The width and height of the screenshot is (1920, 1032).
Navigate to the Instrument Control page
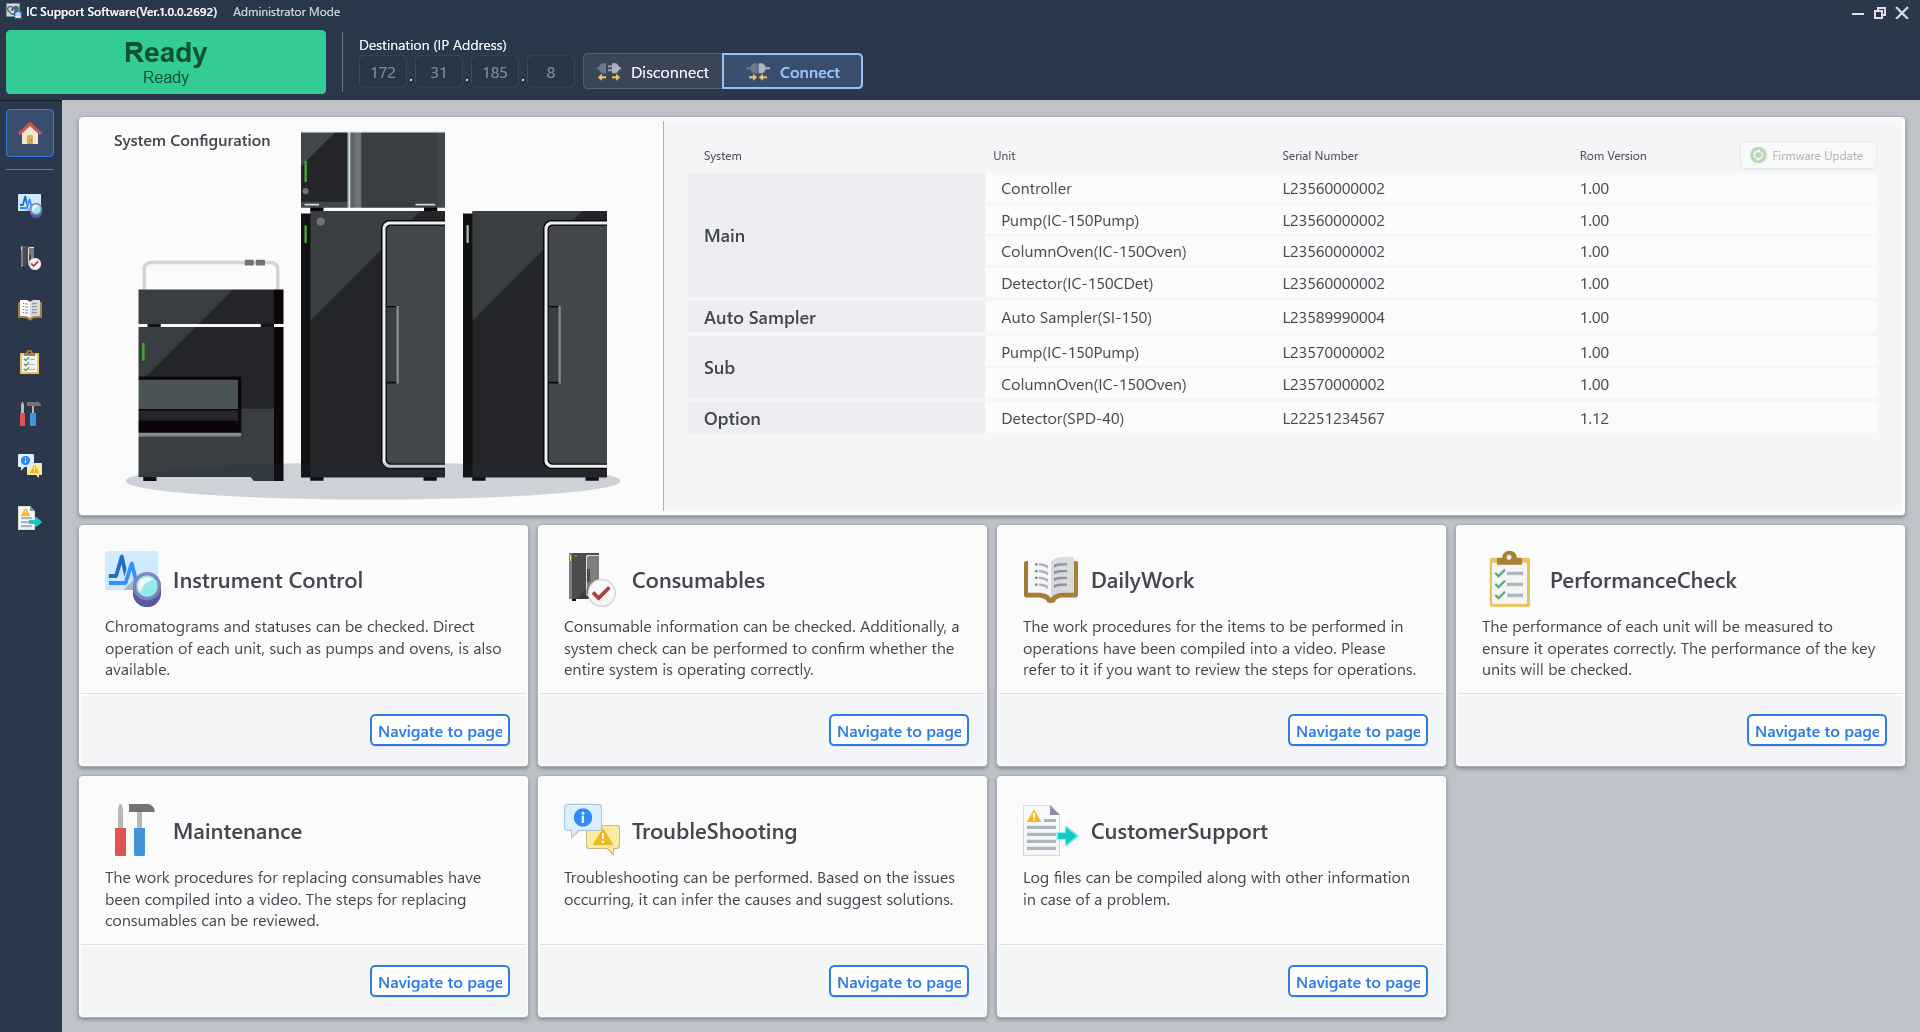click(439, 730)
